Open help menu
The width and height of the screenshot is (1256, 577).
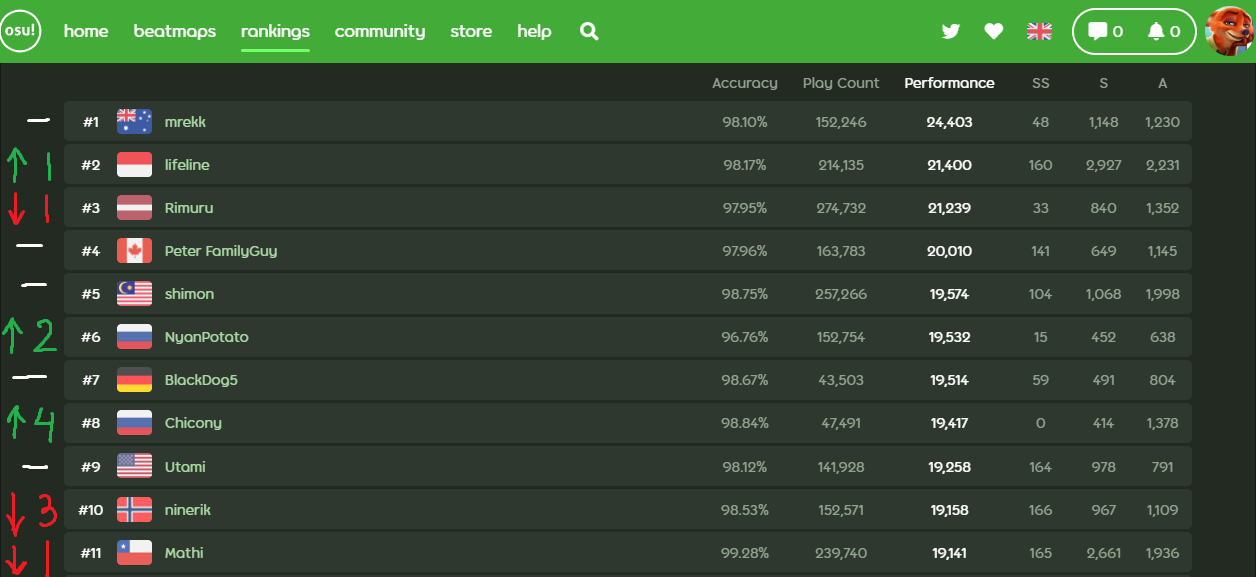[x=534, y=32]
